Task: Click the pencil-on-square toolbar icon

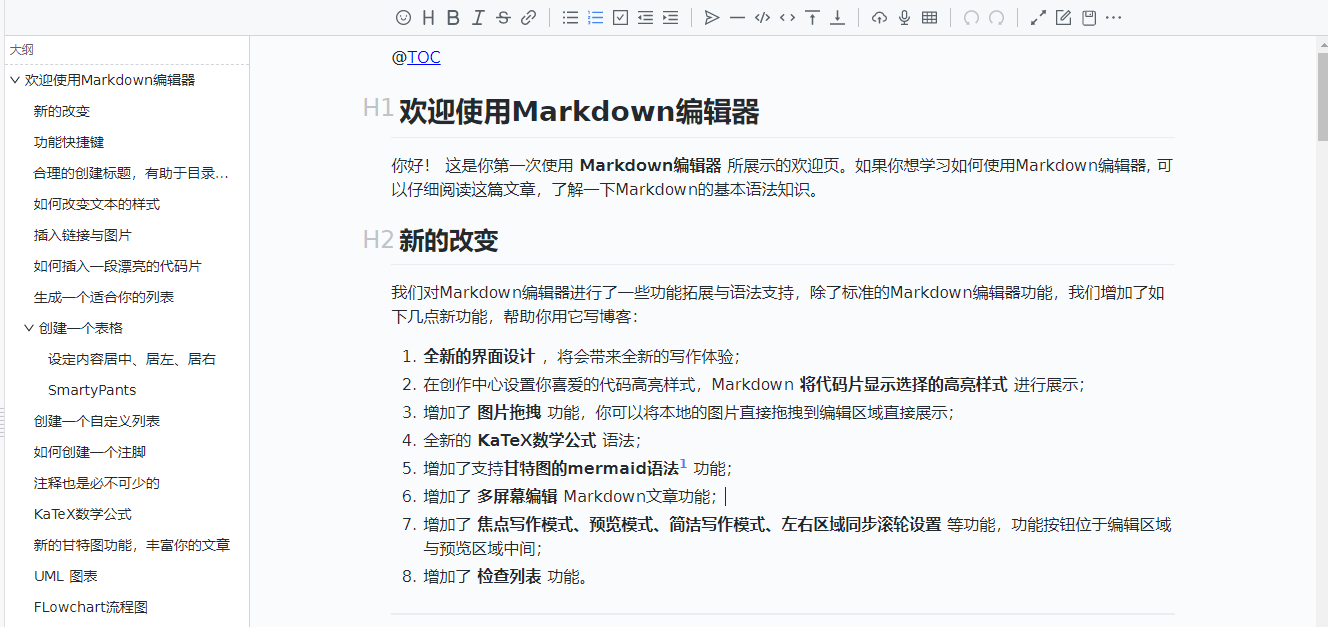Action: (1063, 17)
